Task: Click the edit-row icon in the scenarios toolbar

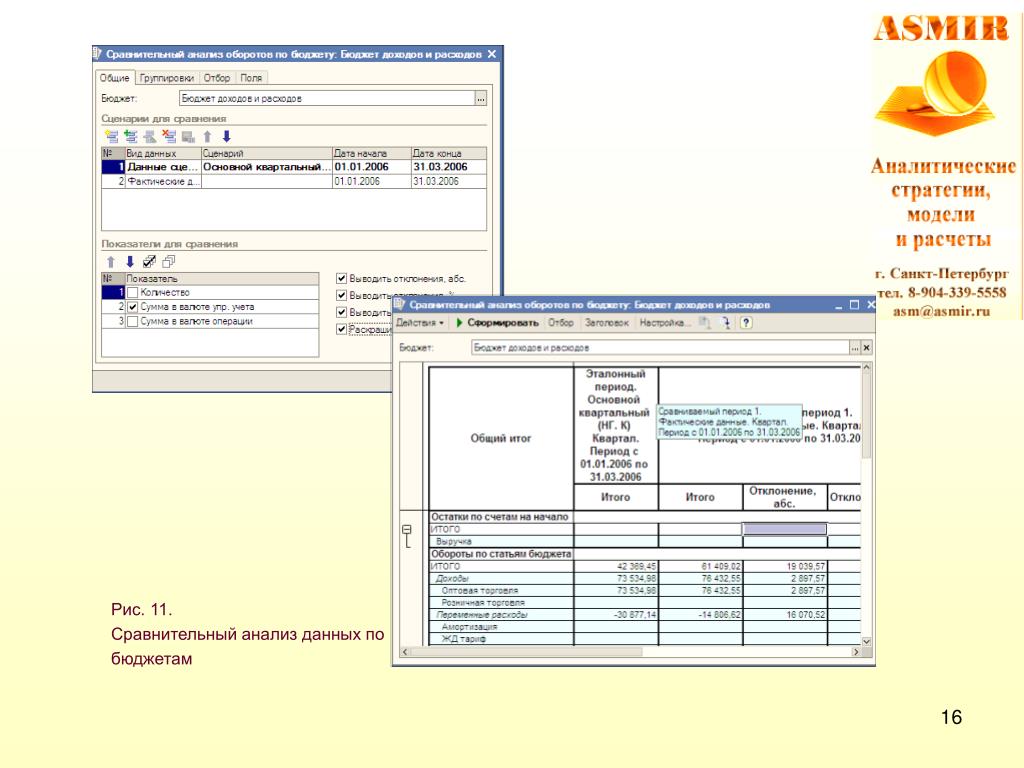Action: (x=150, y=136)
